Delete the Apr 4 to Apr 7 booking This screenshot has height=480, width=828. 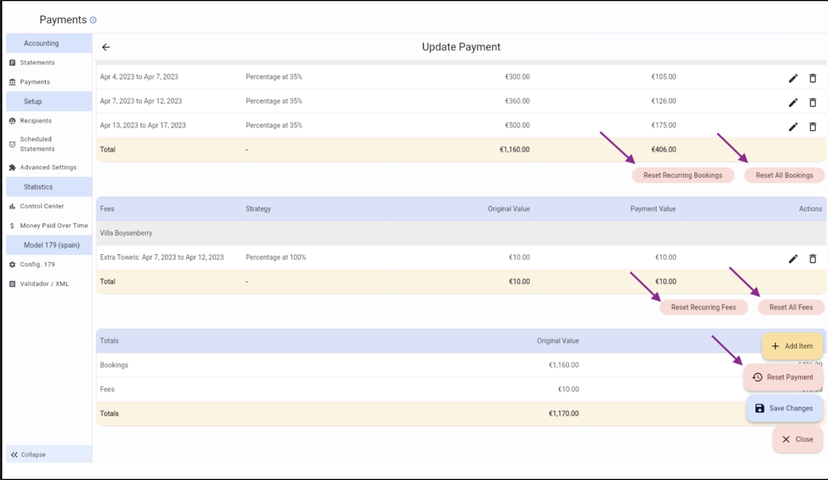coord(812,77)
